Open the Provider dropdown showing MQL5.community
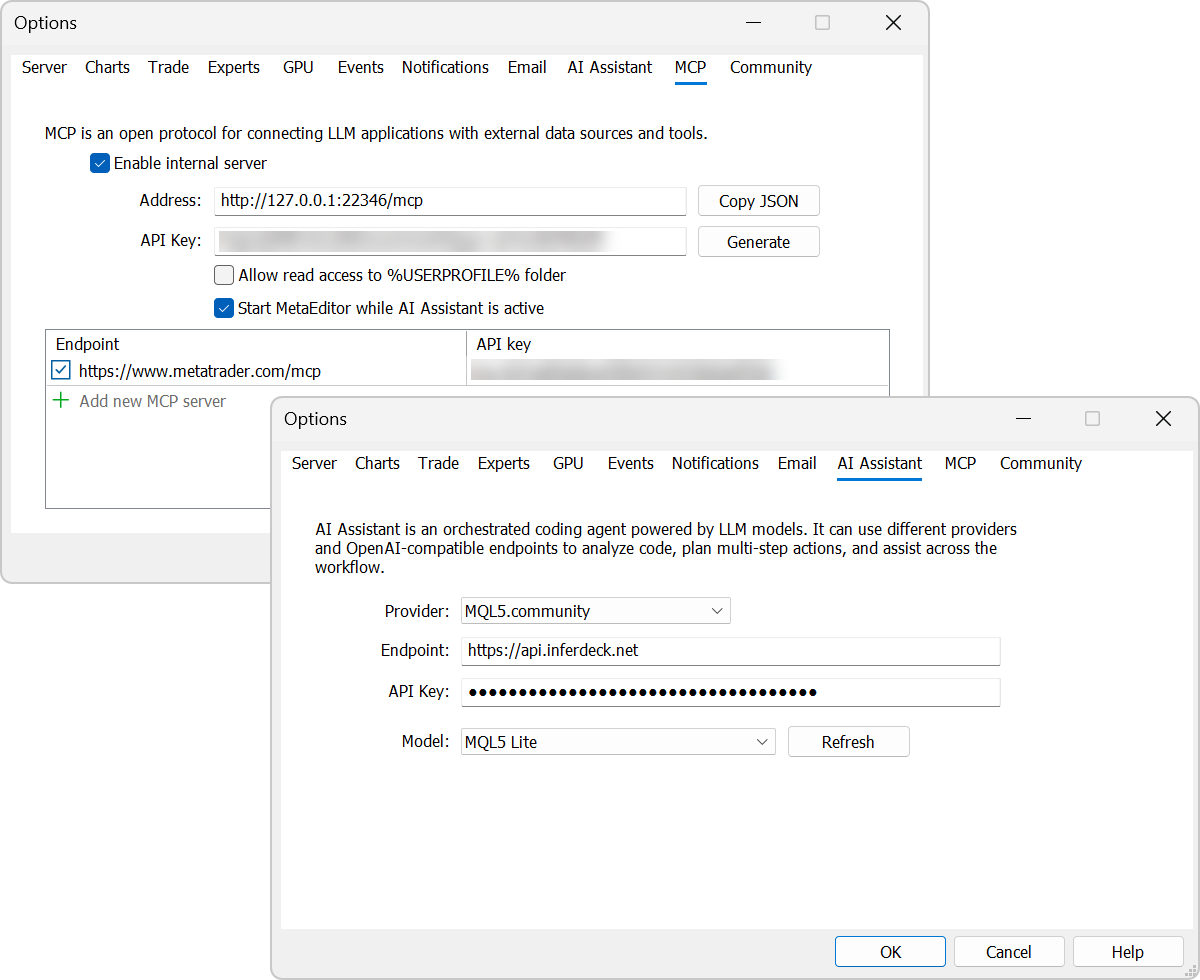Image resolution: width=1200 pixels, height=980 pixels. (x=596, y=611)
